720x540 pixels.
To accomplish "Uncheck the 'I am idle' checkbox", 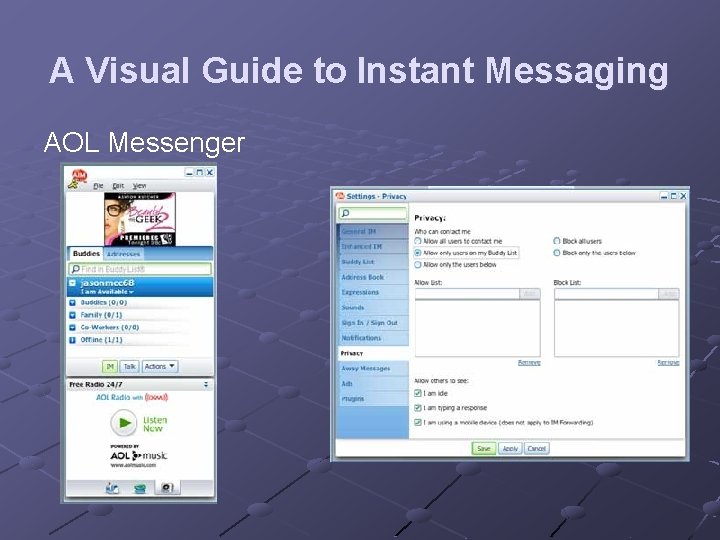I will 418,393.
